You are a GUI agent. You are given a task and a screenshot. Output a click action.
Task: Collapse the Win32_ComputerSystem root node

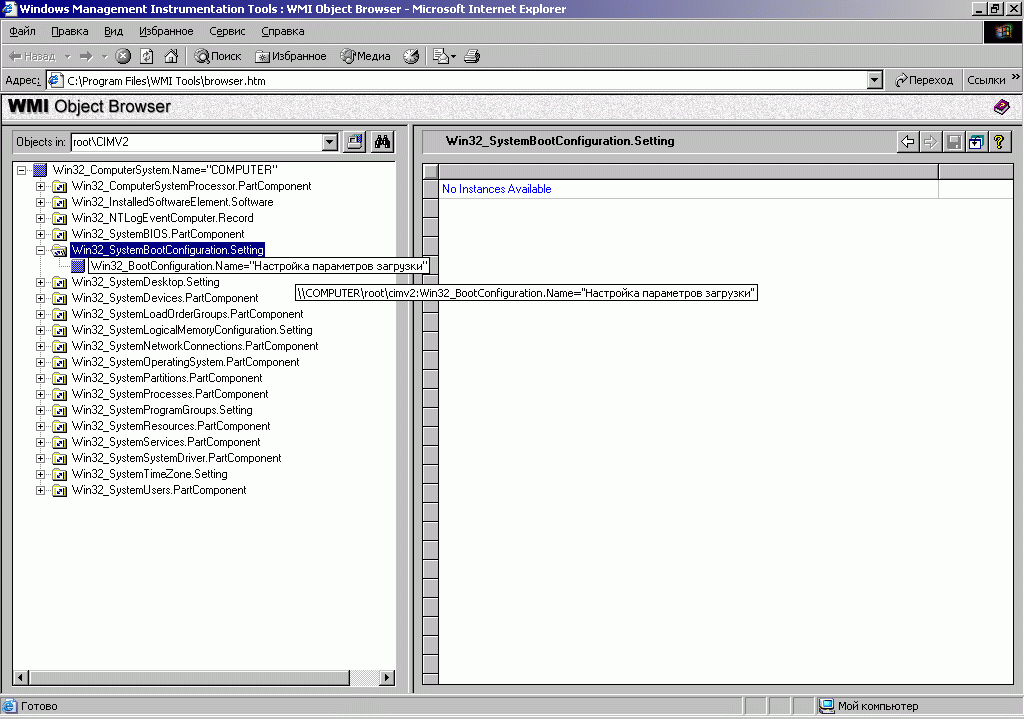pyautogui.click(x=22, y=170)
